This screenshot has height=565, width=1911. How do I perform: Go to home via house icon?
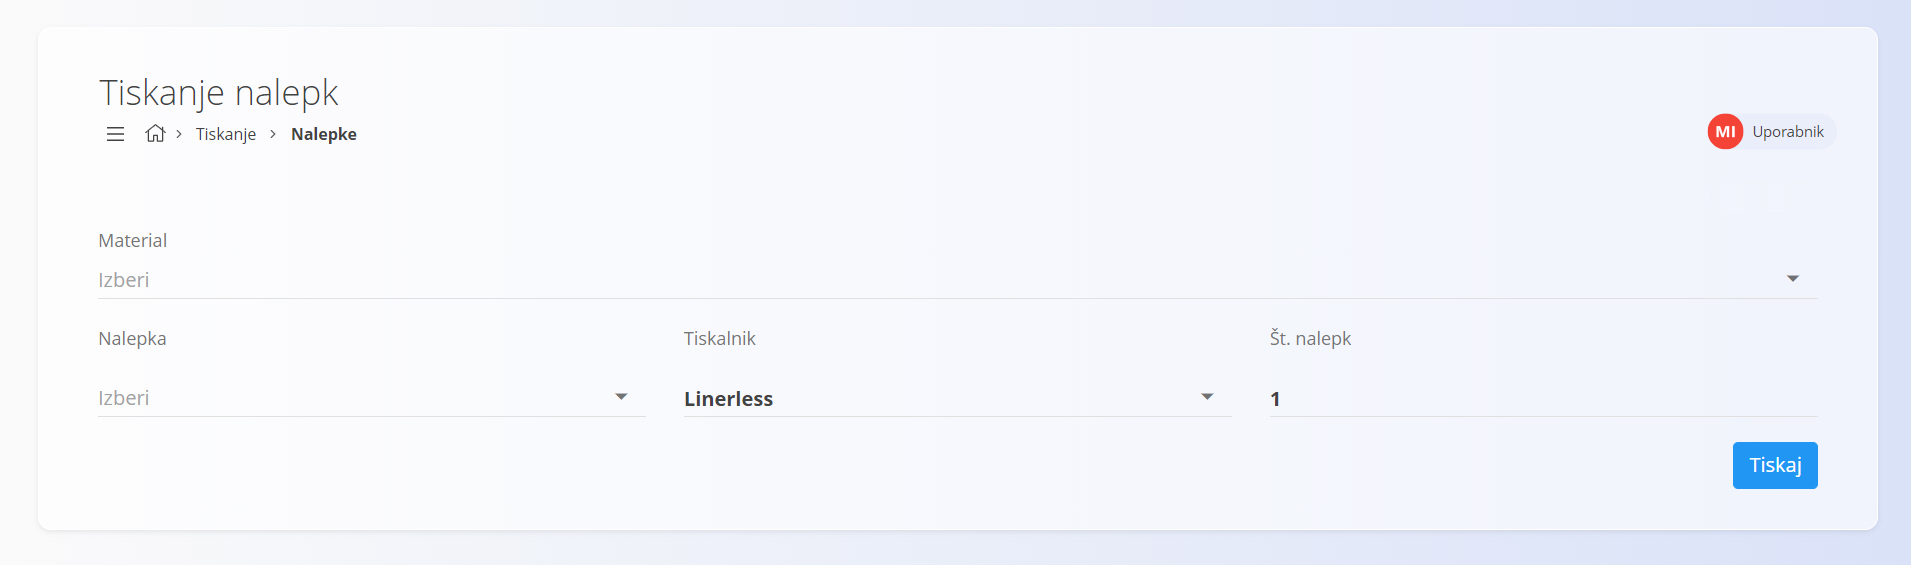[155, 133]
